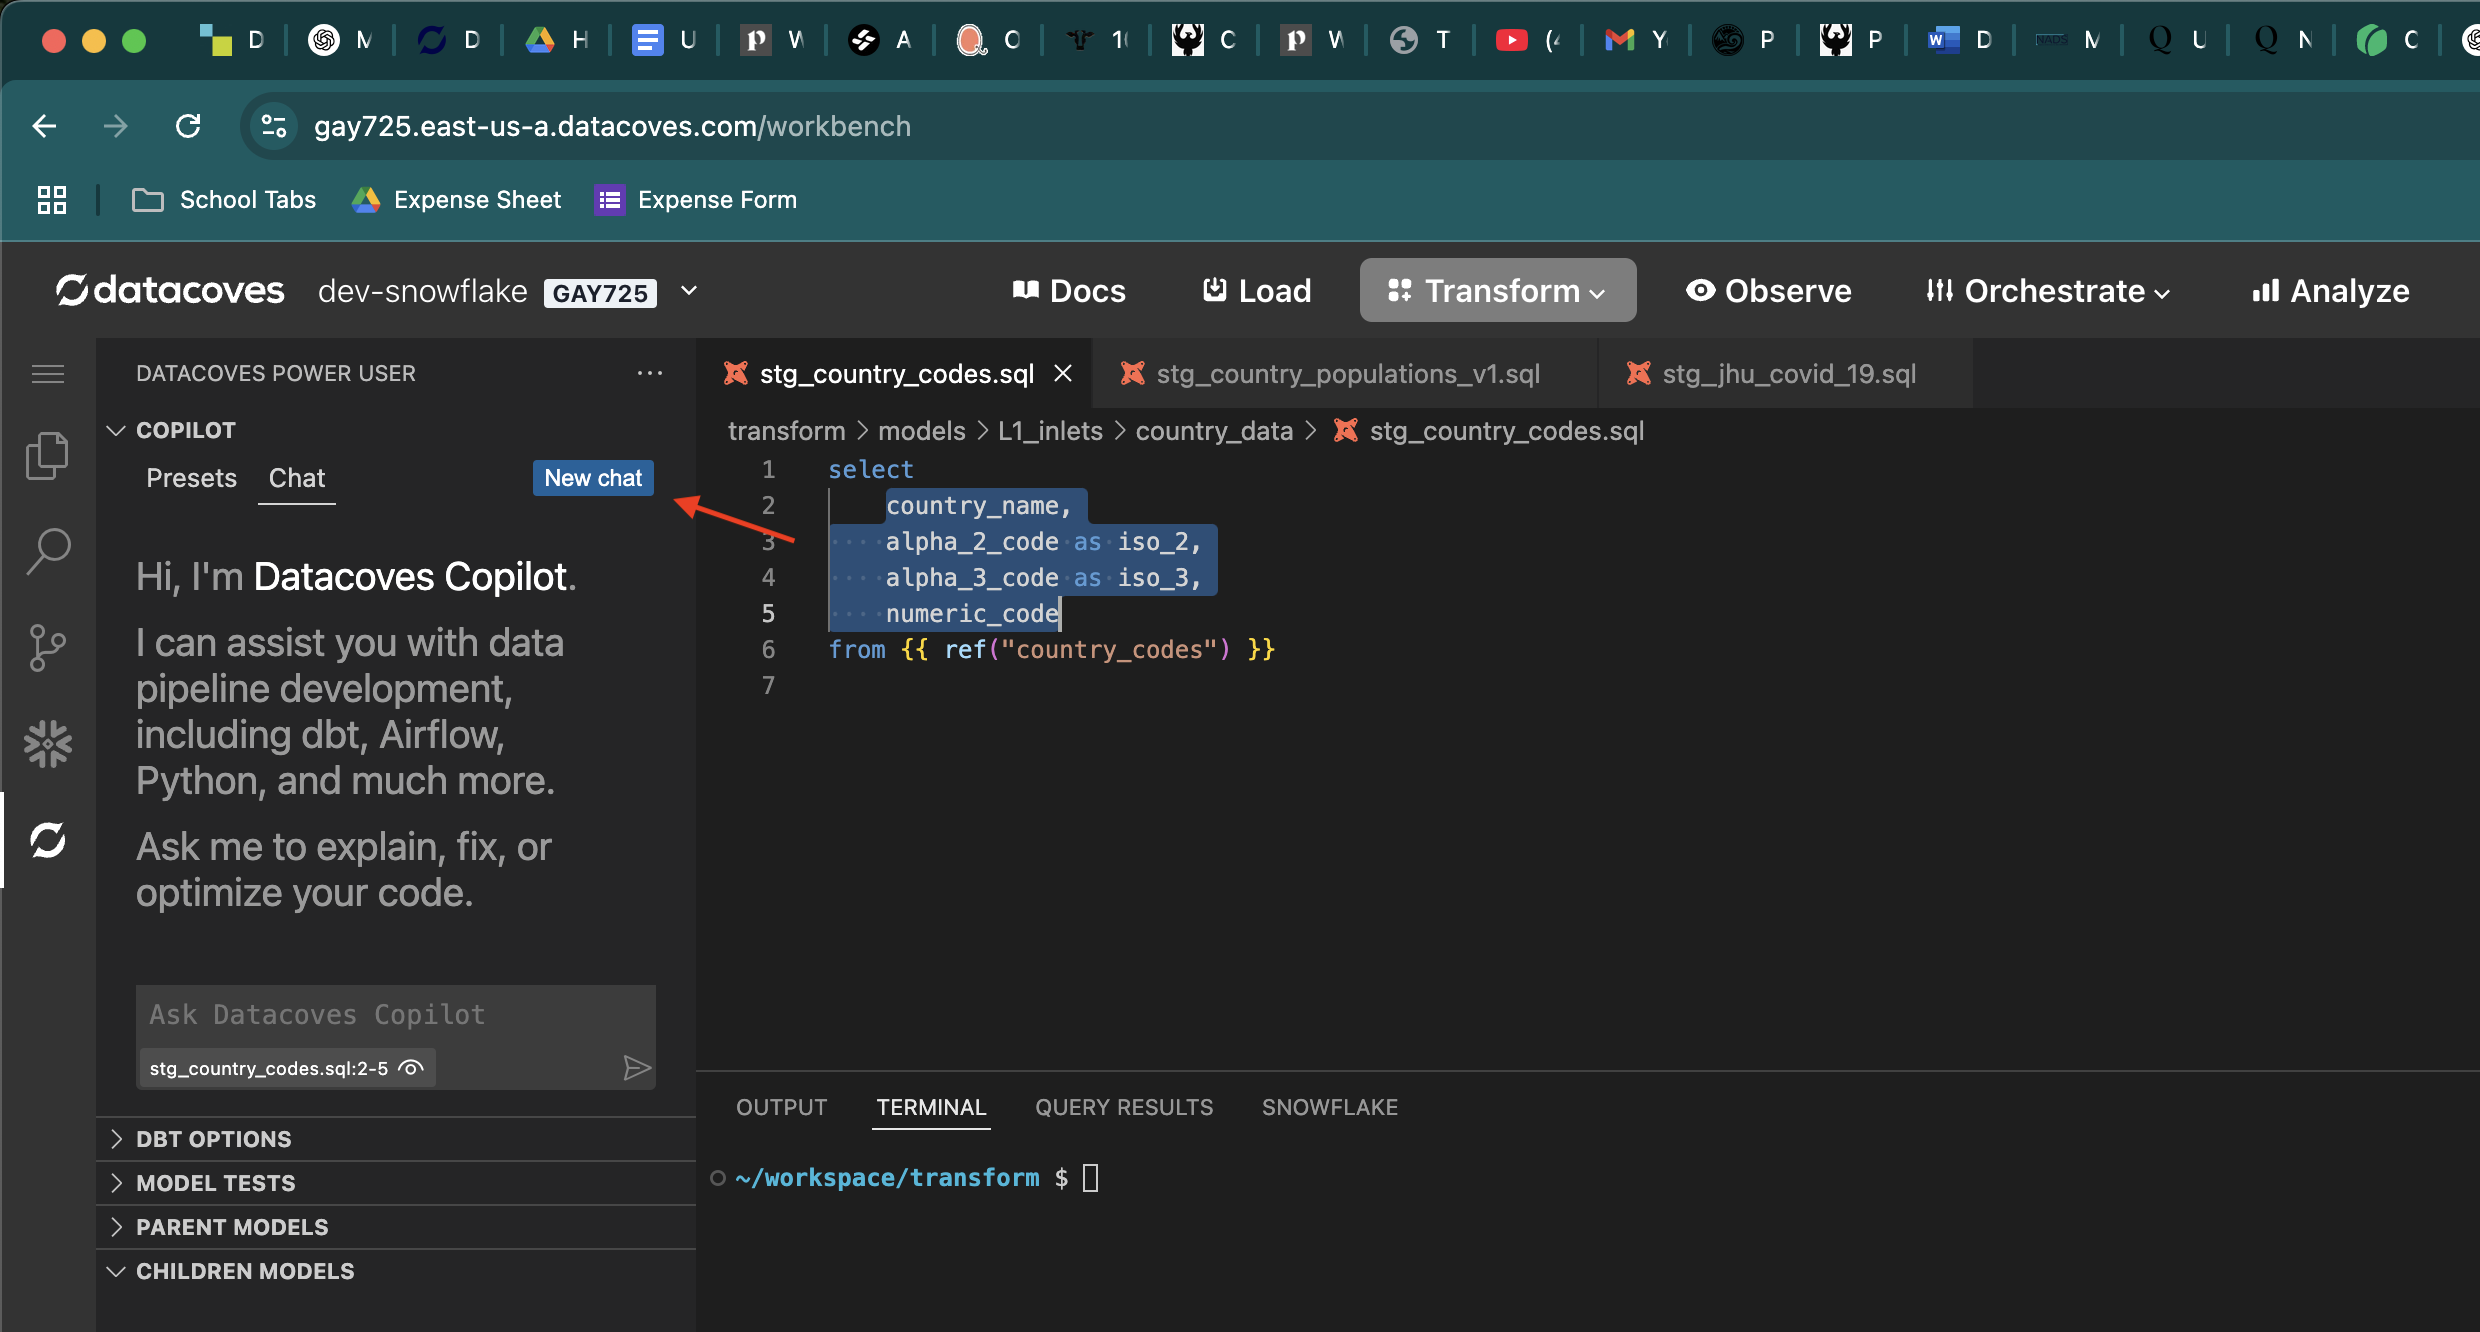Viewport: 2480px width, 1332px height.
Task: Expand the MODEL TESTS section
Action: 395,1183
